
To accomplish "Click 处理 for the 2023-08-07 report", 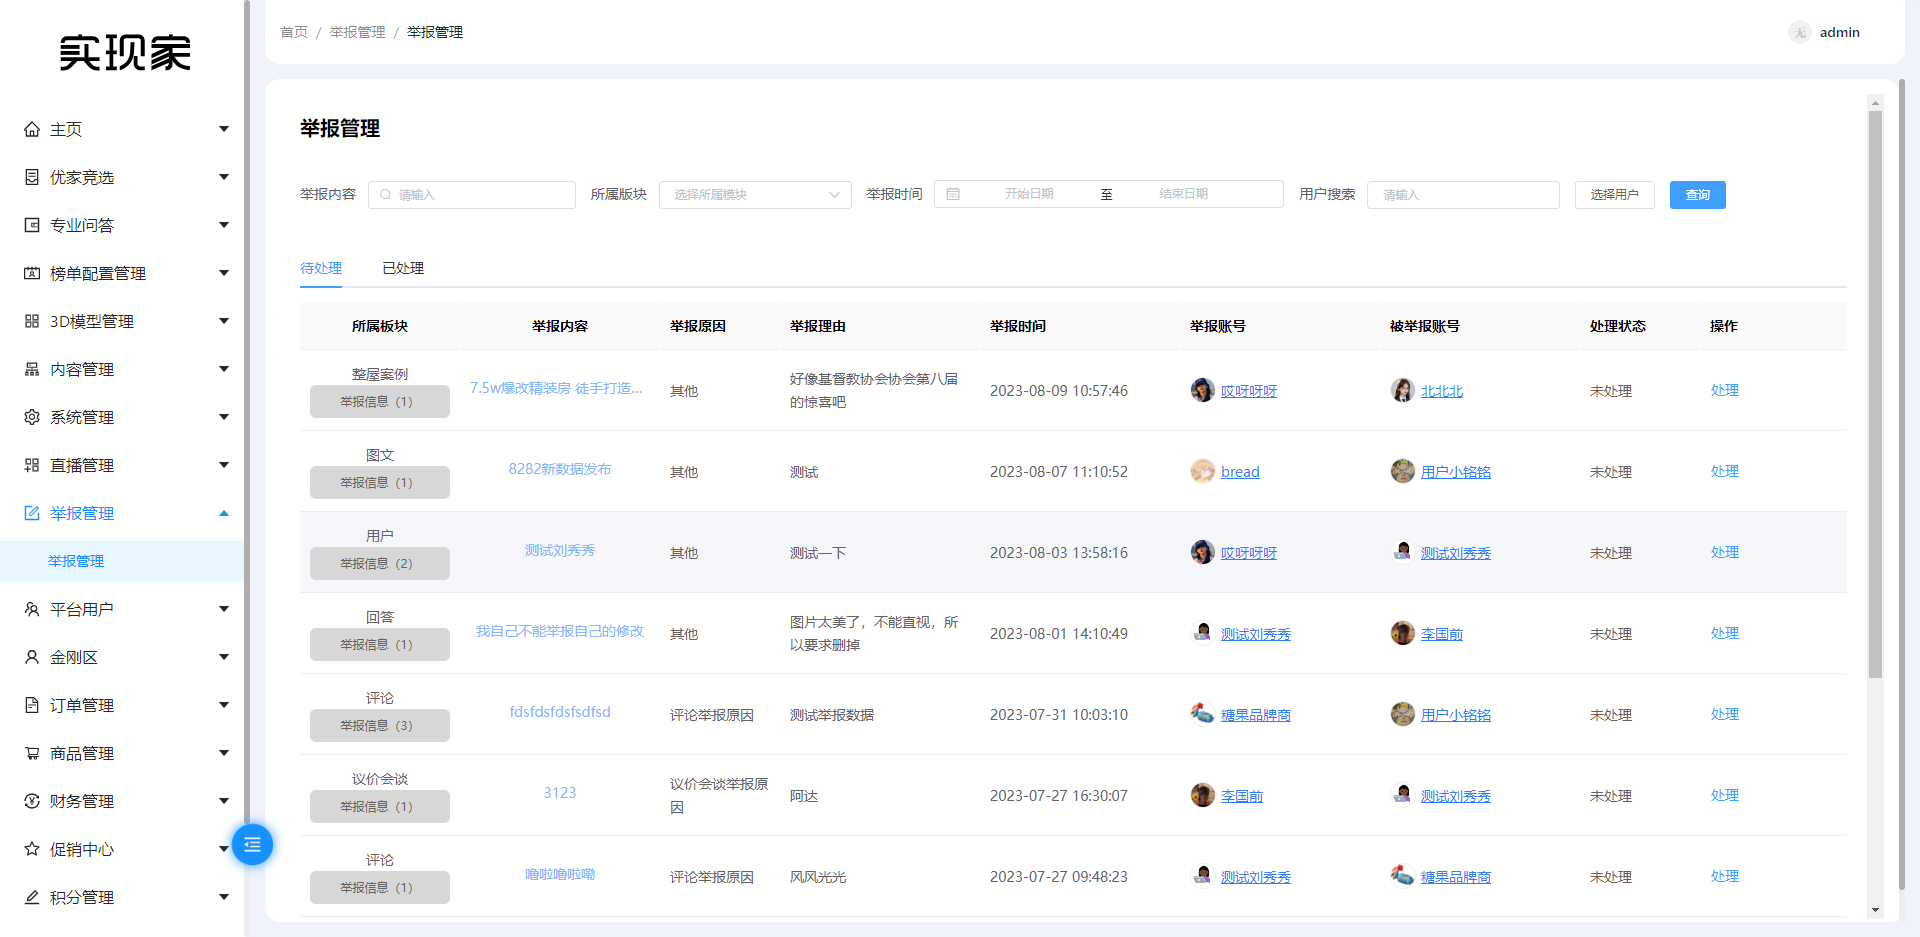I will [x=1725, y=471].
